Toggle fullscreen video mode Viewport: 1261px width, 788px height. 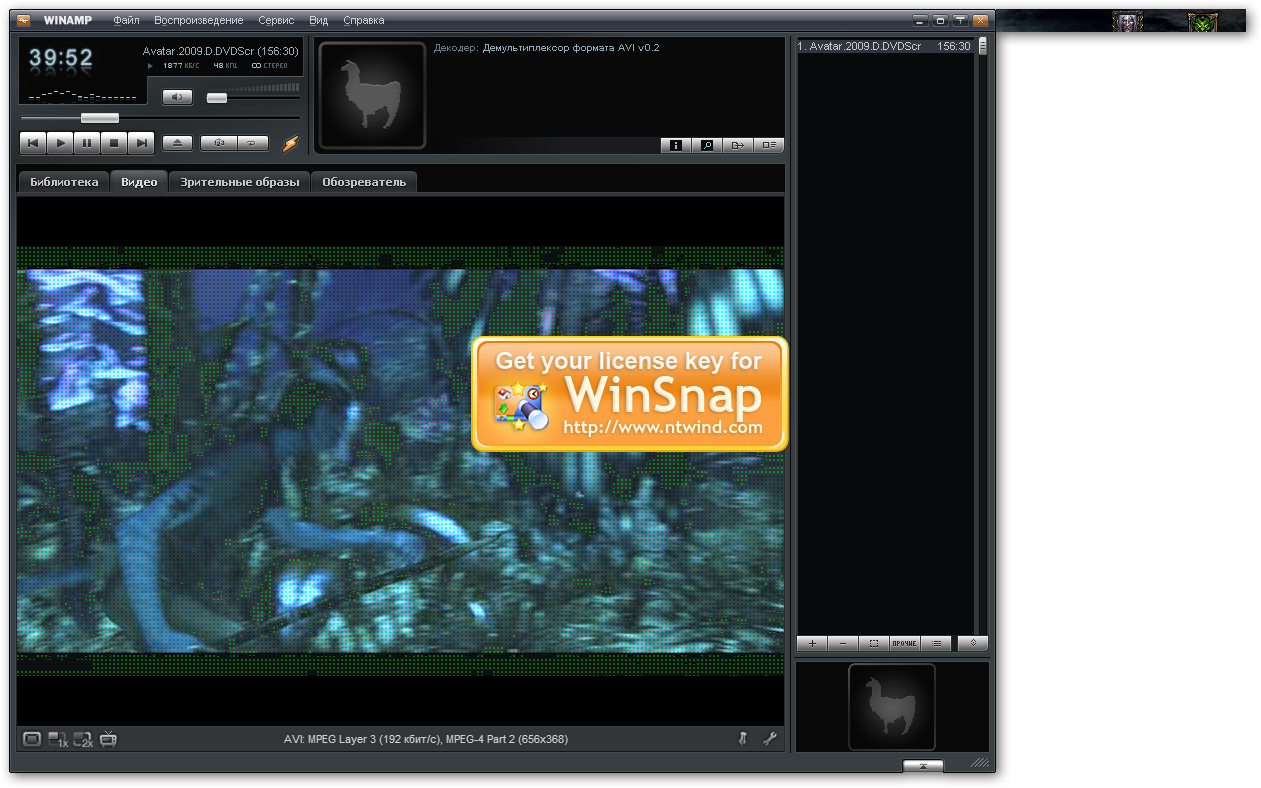32,739
